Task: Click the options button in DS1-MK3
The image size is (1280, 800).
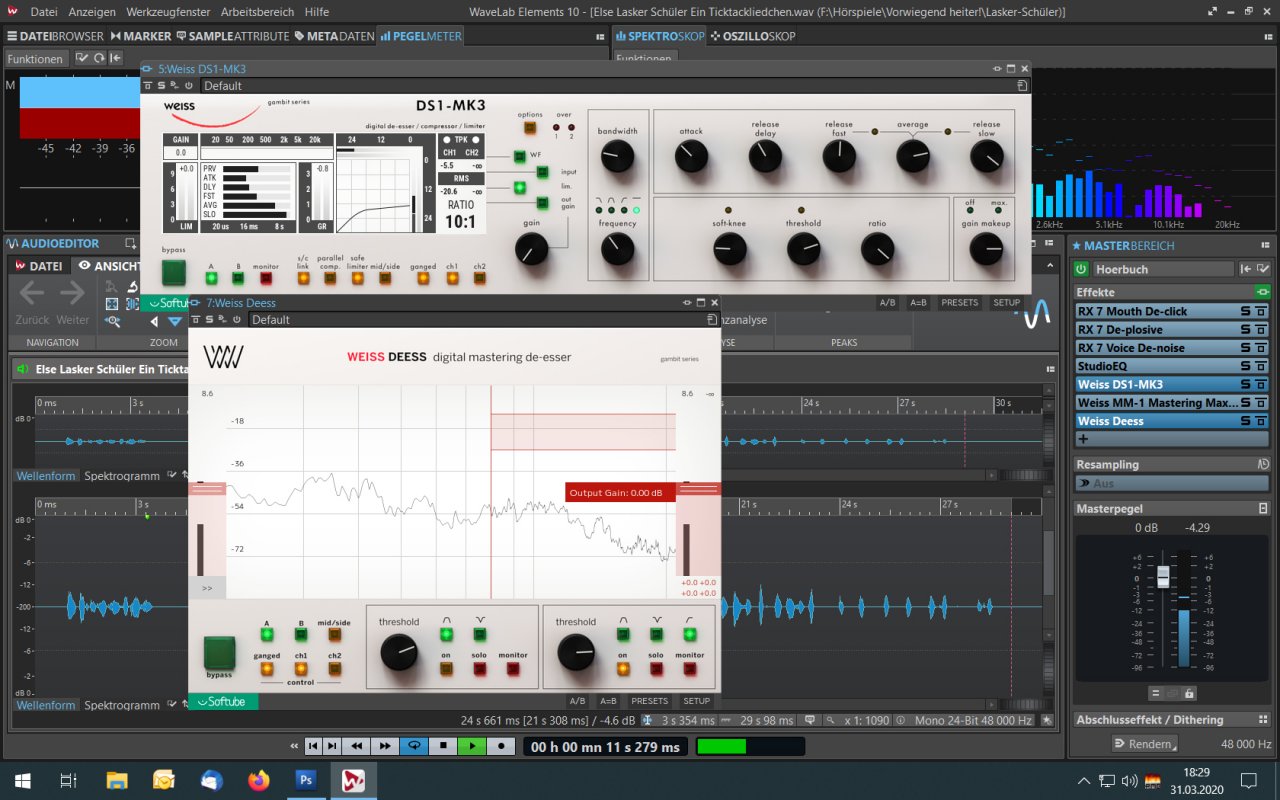Action: 530,127
